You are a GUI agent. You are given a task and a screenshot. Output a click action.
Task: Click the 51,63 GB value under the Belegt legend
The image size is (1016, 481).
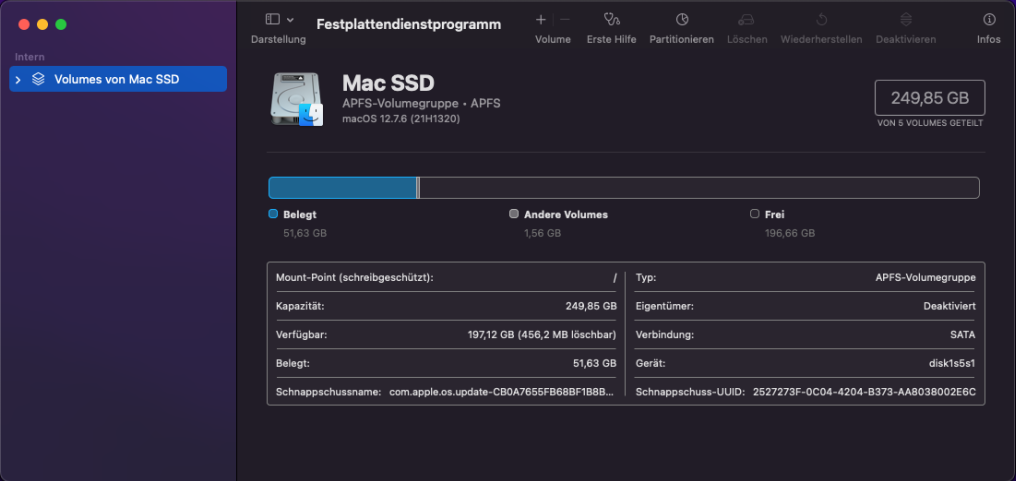305,233
